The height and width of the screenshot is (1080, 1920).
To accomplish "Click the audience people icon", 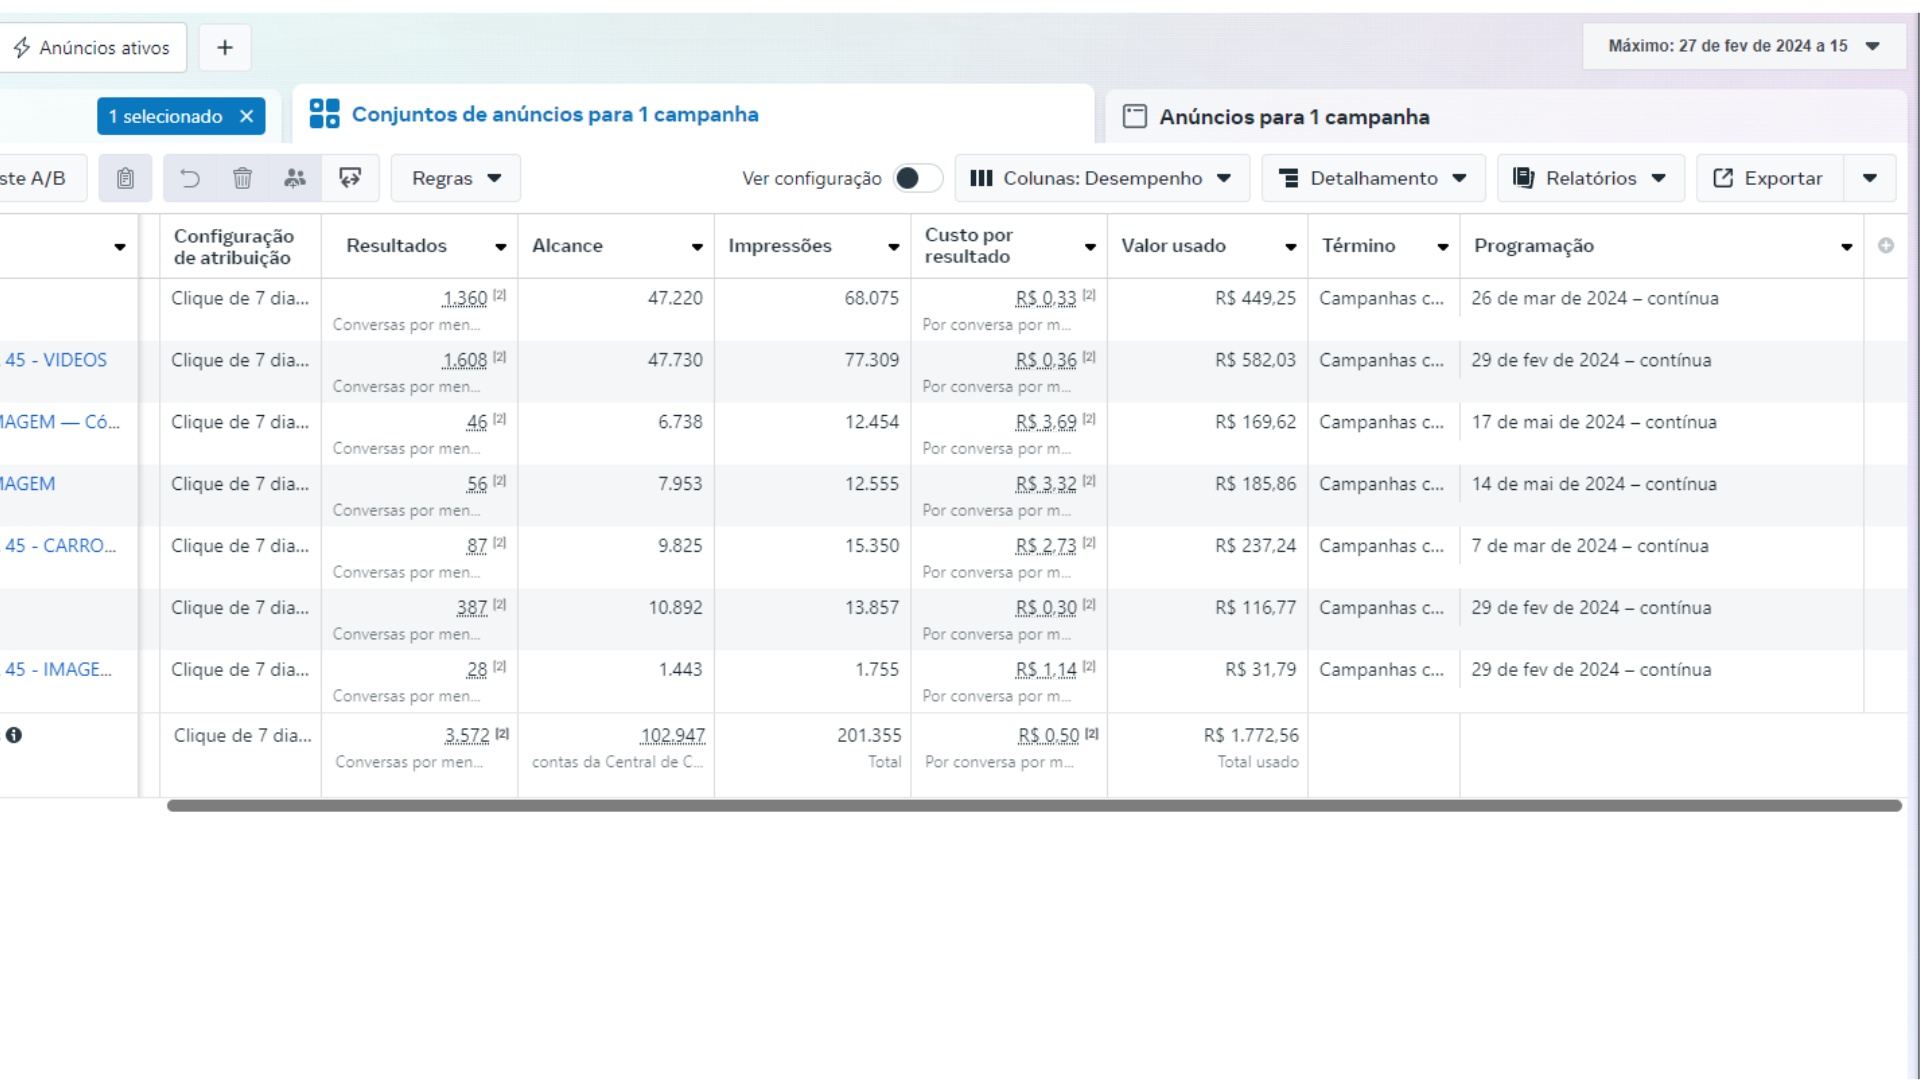I will 295,178.
